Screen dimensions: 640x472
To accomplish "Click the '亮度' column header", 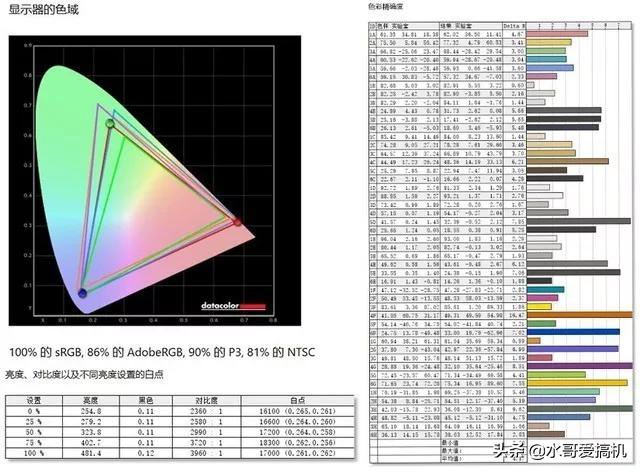I will (91, 401).
